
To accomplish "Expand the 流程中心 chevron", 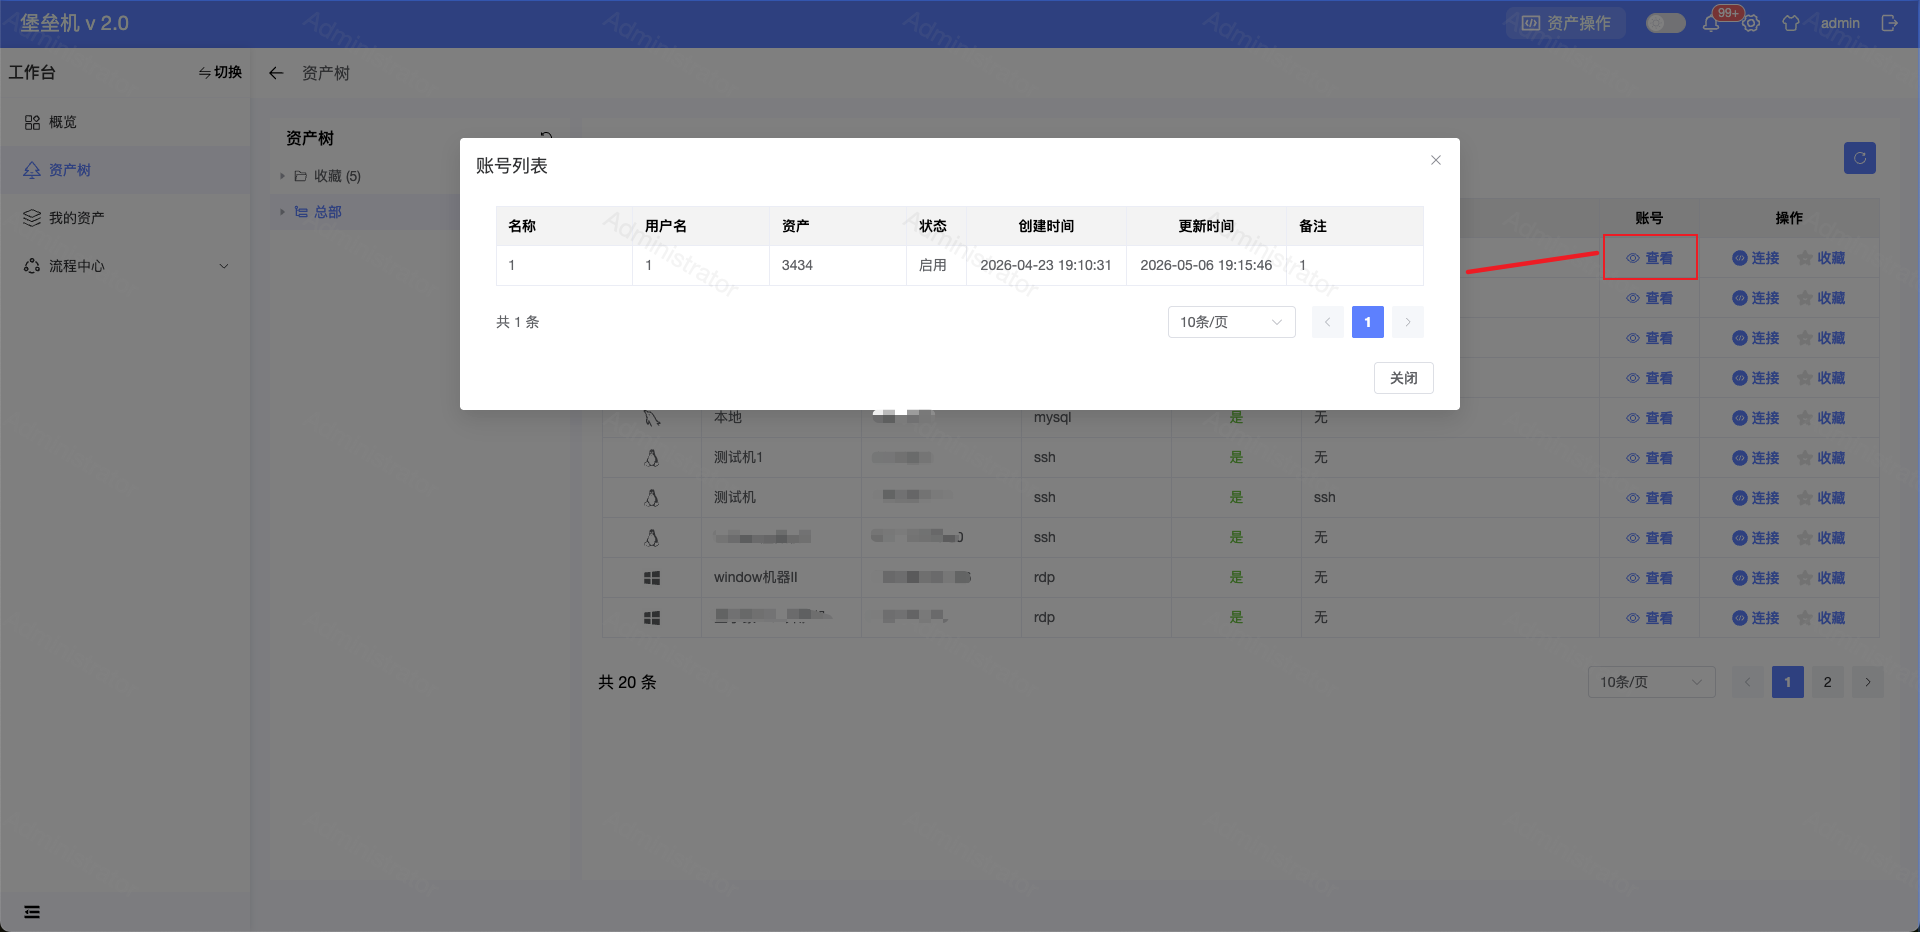I will click(x=224, y=266).
